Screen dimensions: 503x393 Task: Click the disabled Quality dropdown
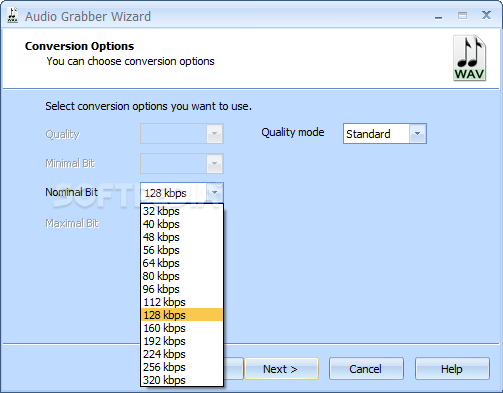pos(182,134)
